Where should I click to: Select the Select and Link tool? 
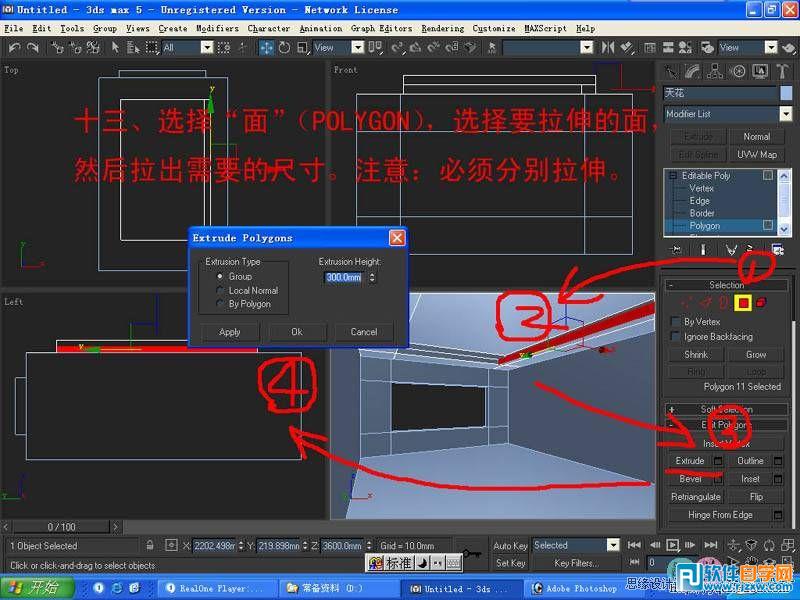tap(57, 48)
